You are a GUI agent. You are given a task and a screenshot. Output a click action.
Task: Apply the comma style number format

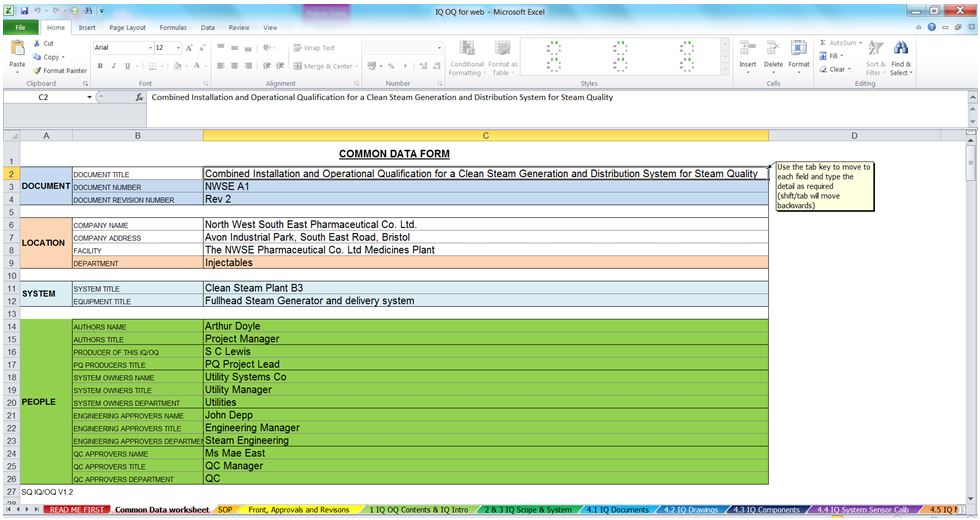click(404, 66)
